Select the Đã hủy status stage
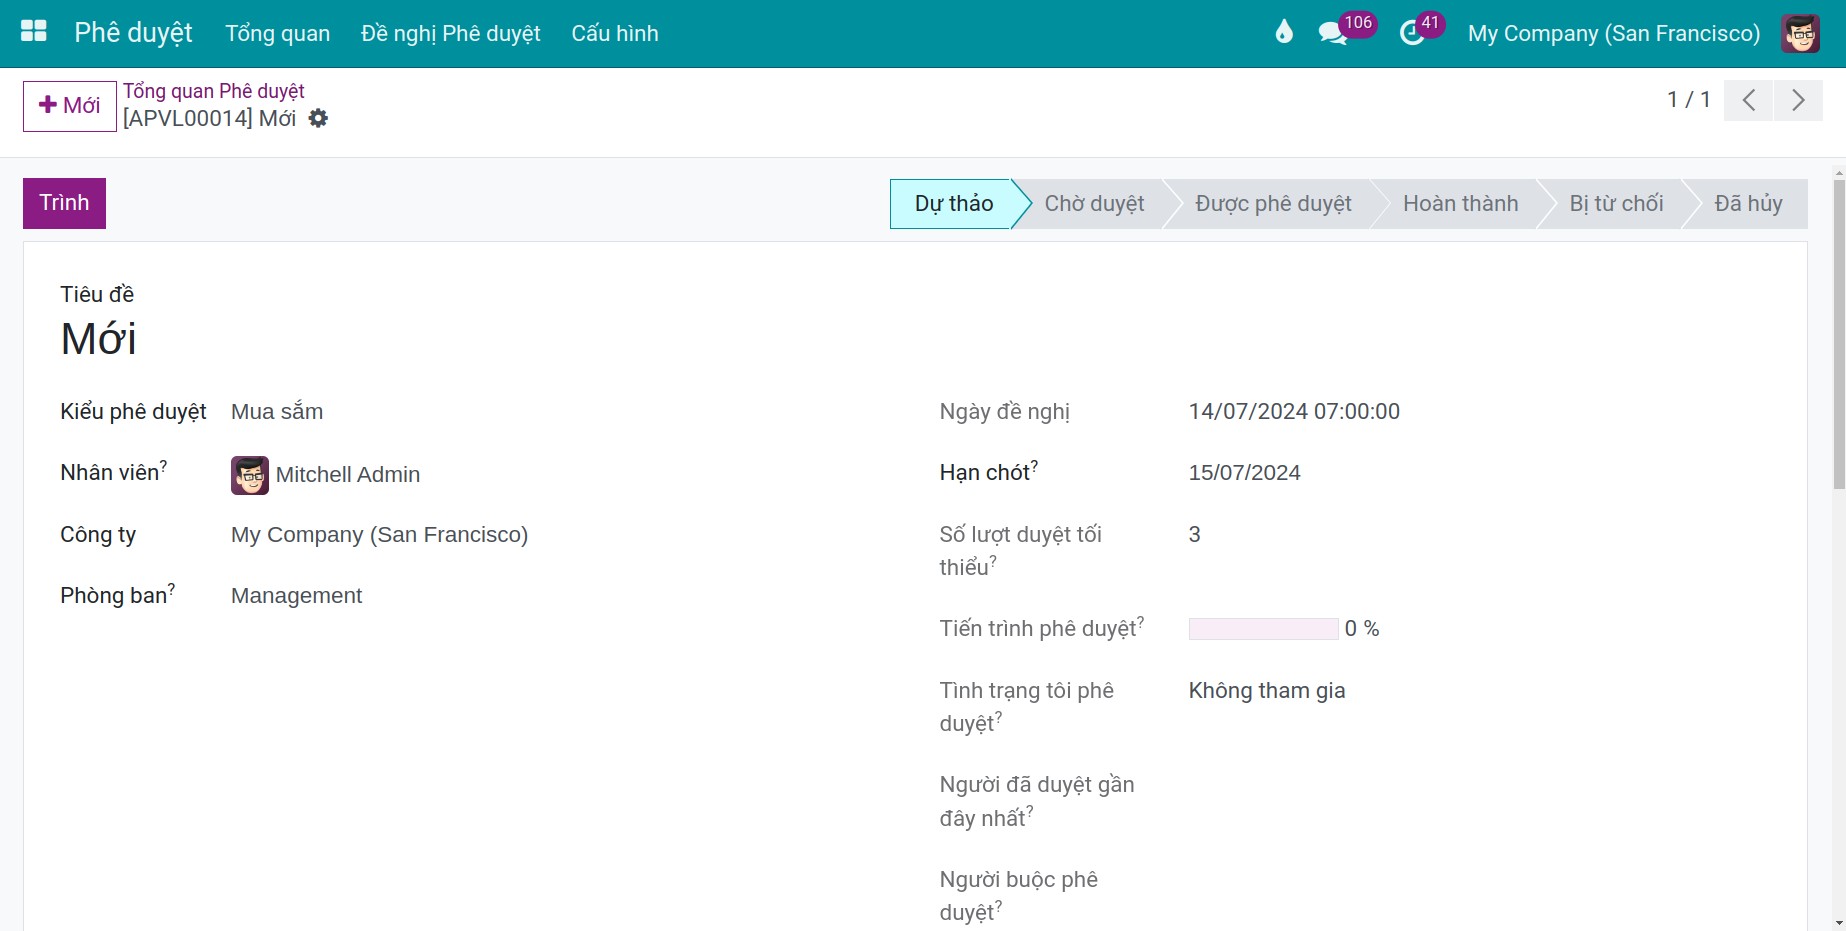The image size is (1846, 931). click(x=1748, y=204)
